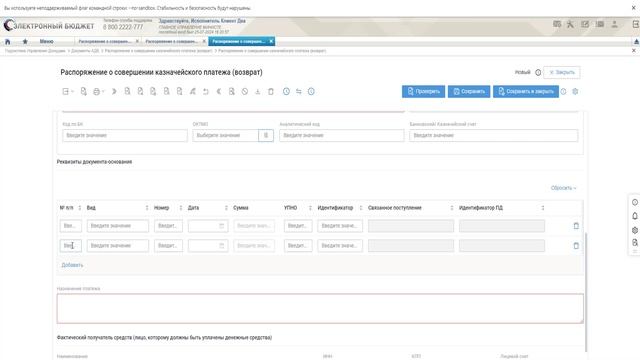Click the sign document pen icon
This screenshot has width=640, height=360.
[193, 91]
